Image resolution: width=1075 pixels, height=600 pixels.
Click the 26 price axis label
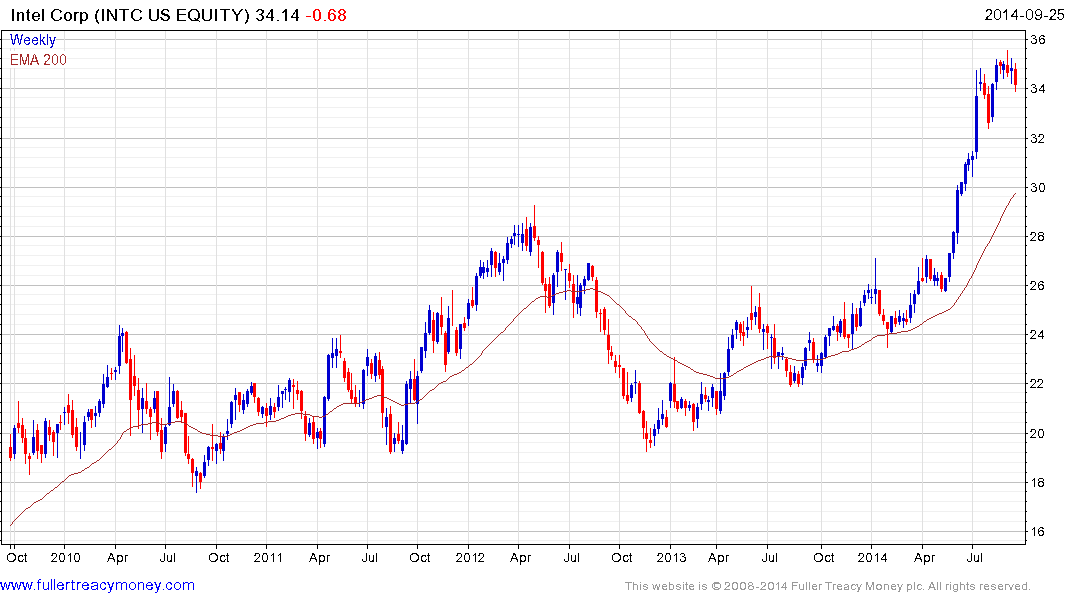pos(1038,285)
